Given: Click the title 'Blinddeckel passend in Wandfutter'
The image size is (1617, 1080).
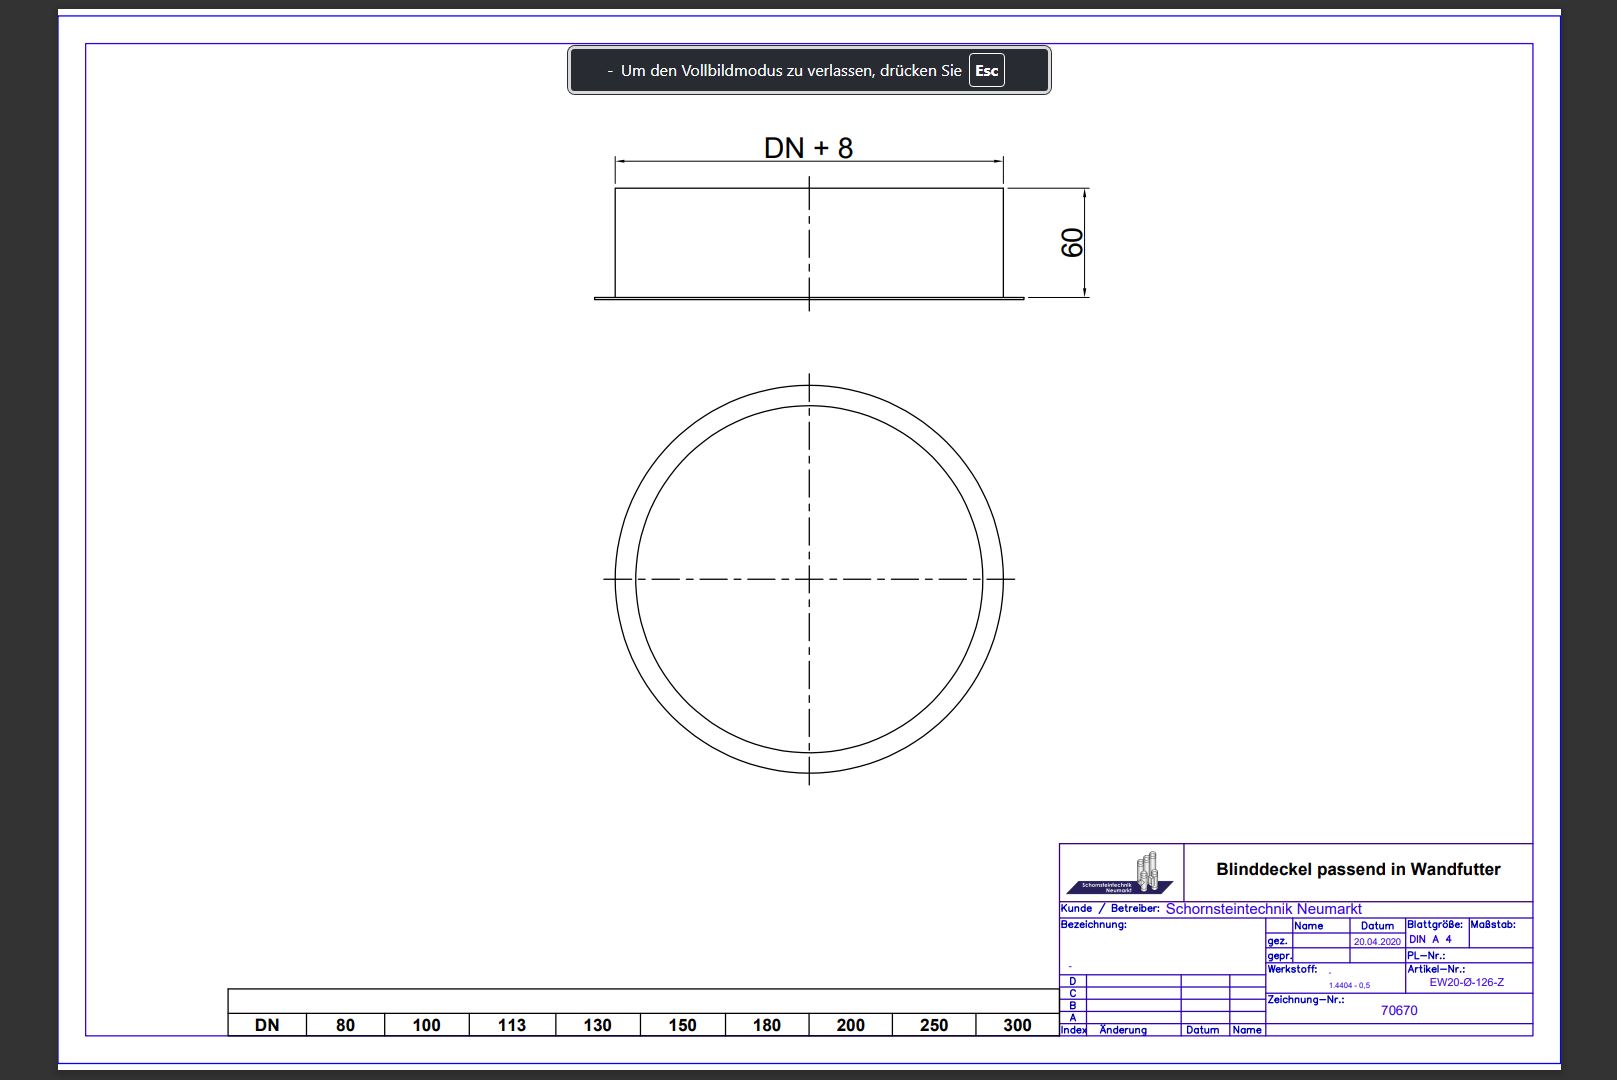Looking at the screenshot, I should point(1357,870).
